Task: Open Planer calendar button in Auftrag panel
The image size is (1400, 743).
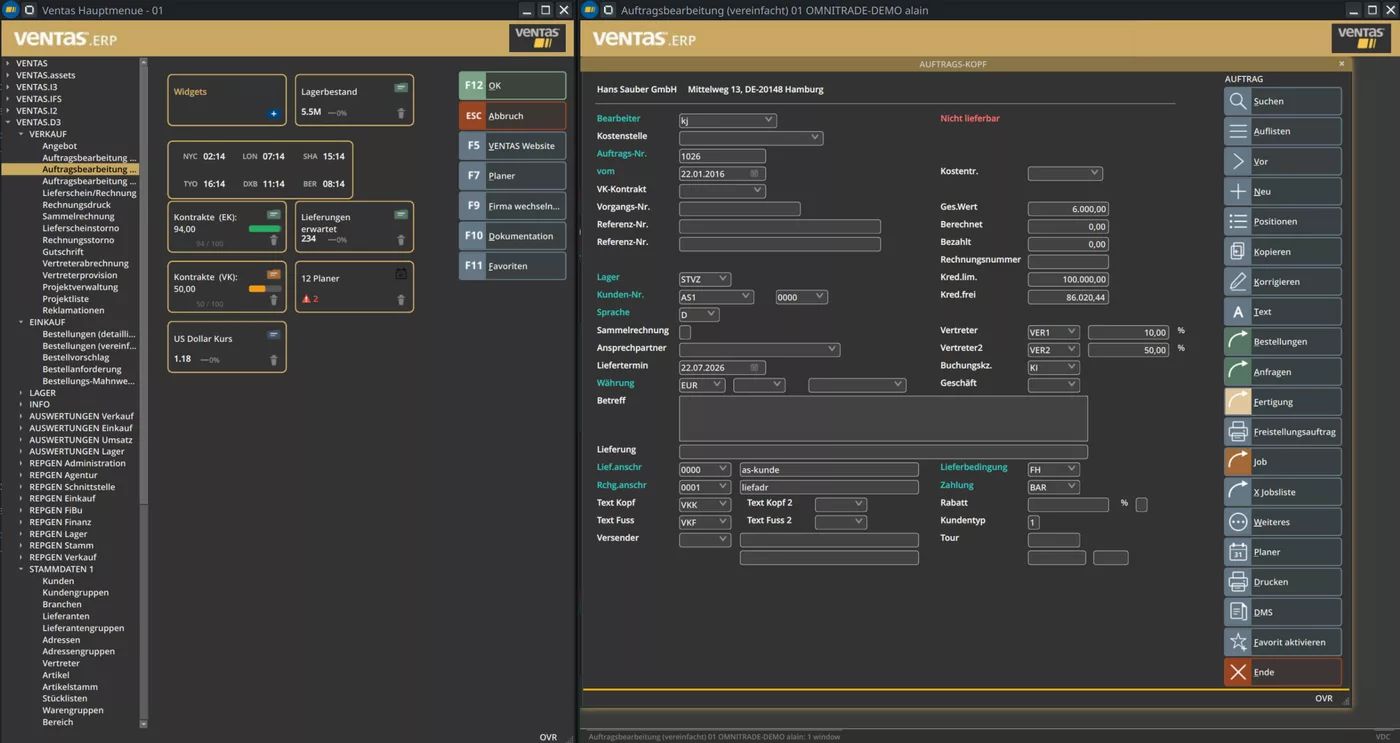Action: (1282, 551)
